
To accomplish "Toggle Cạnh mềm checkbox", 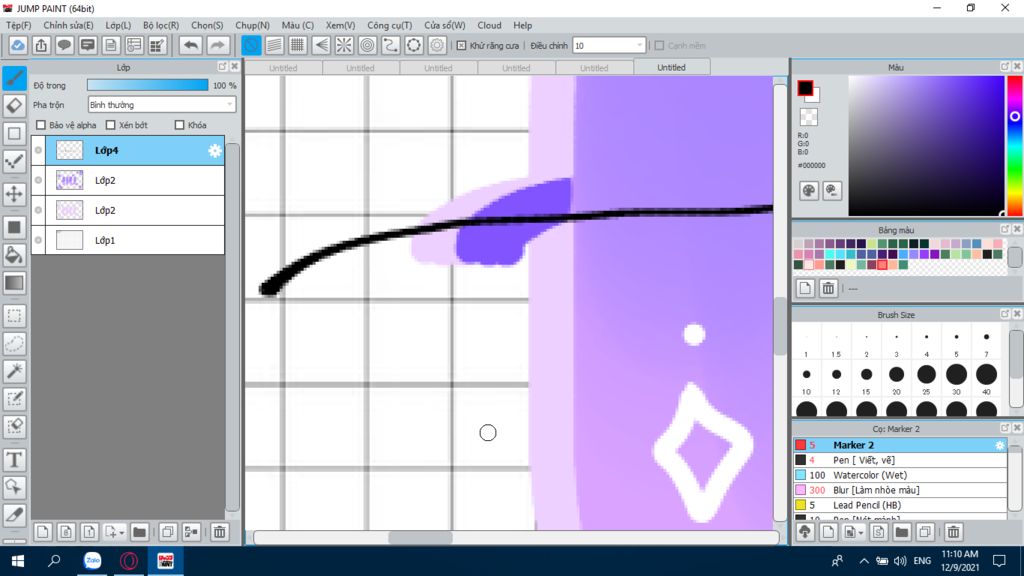I will click(x=660, y=46).
